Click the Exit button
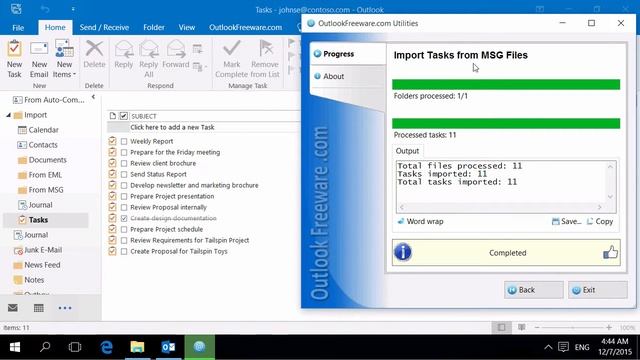 (x=598, y=290)
